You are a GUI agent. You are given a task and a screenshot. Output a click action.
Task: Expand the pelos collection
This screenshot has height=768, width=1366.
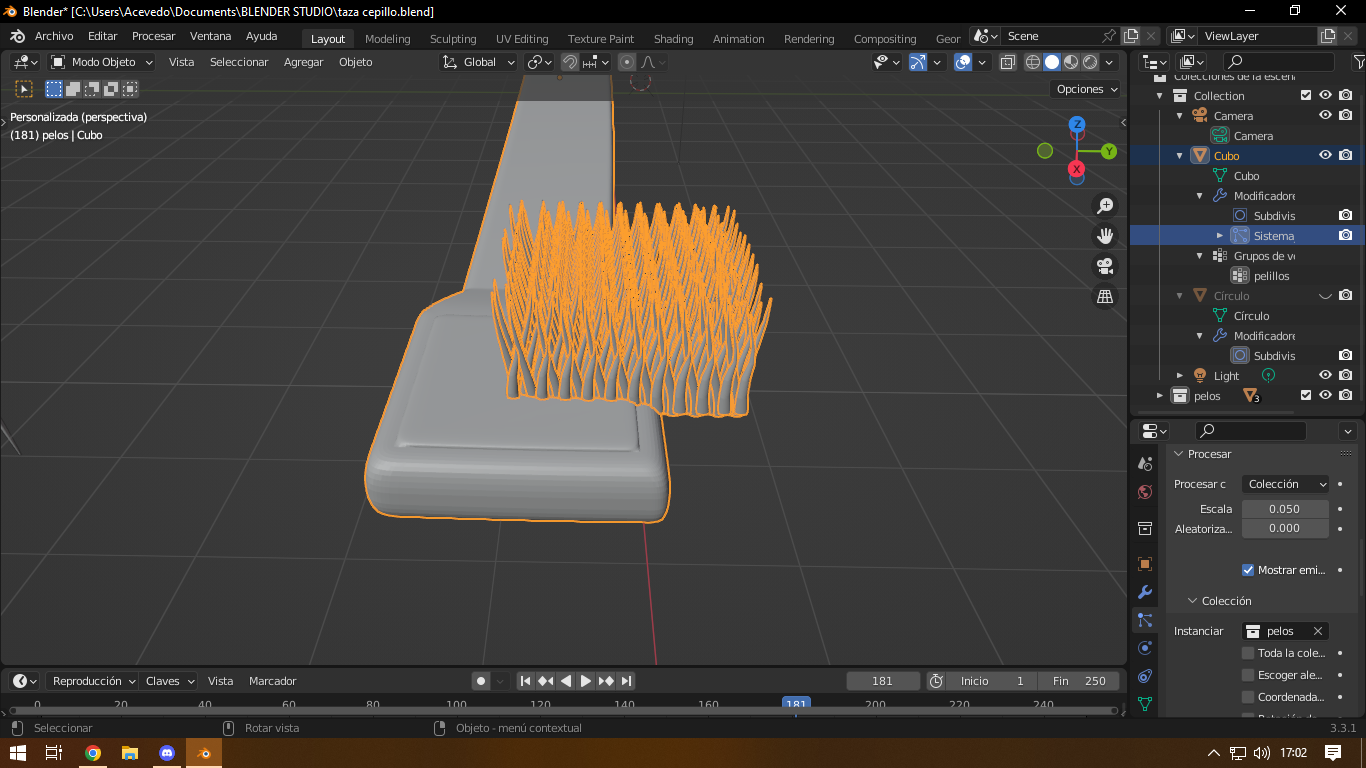(1160, 396)
